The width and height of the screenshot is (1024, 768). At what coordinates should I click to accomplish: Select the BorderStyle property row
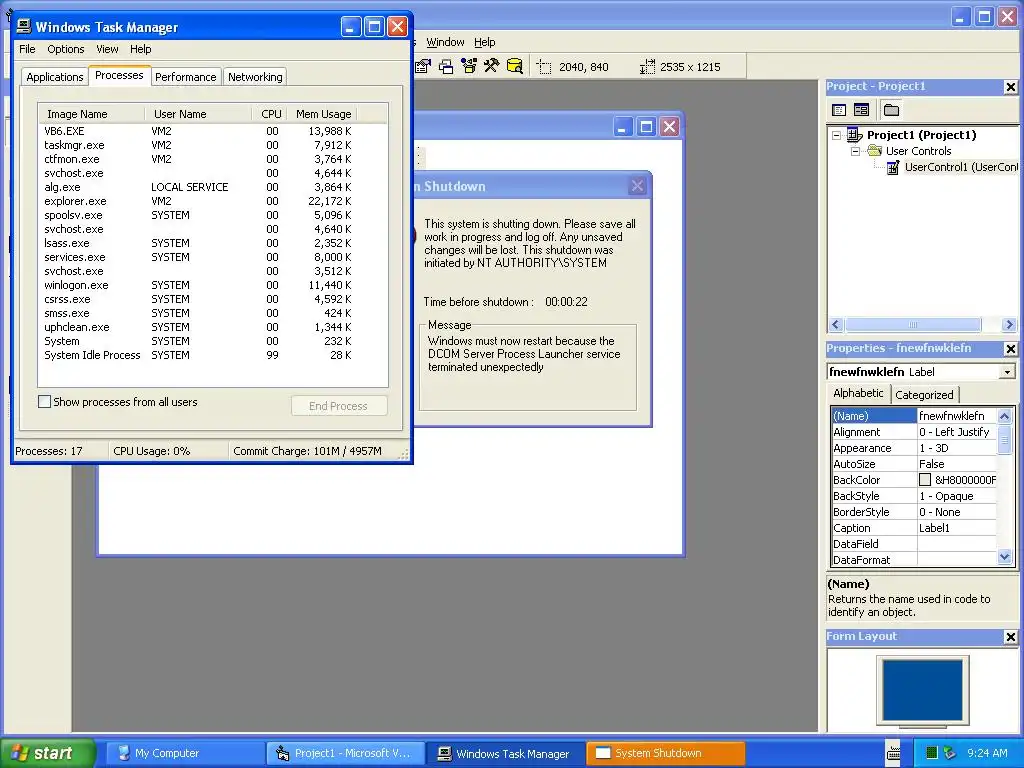(x=914, y=512)
